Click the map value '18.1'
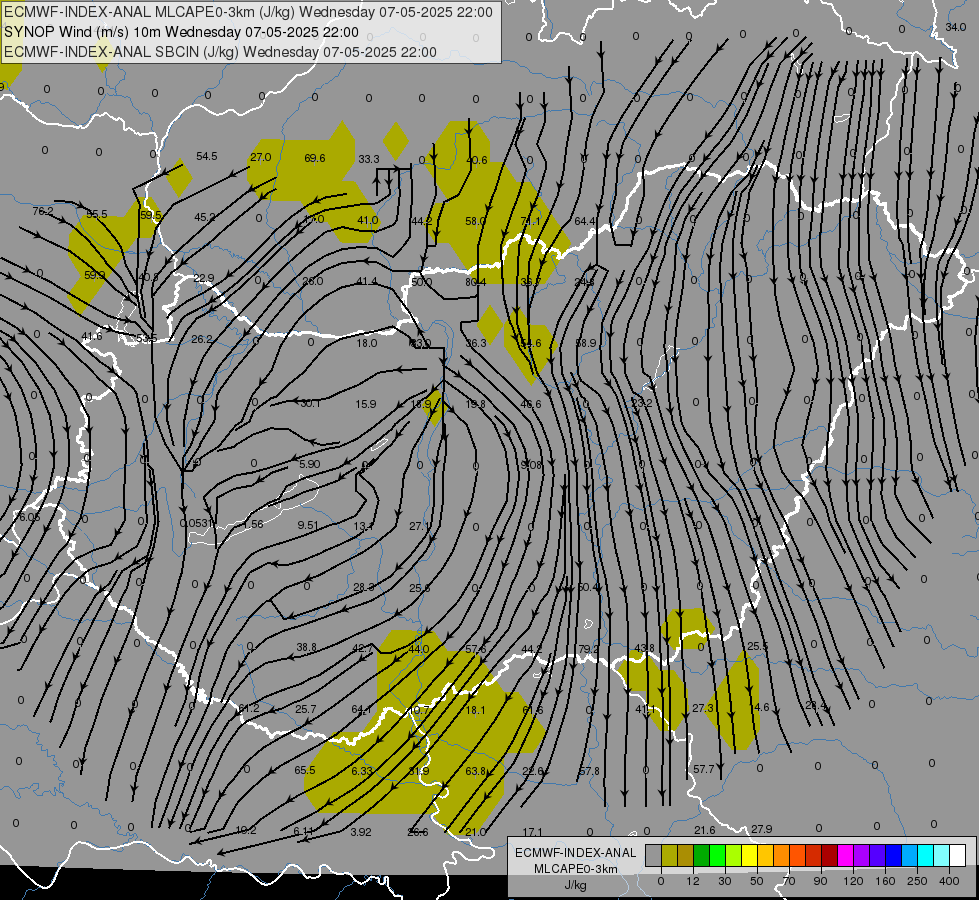 click(475, 710)
